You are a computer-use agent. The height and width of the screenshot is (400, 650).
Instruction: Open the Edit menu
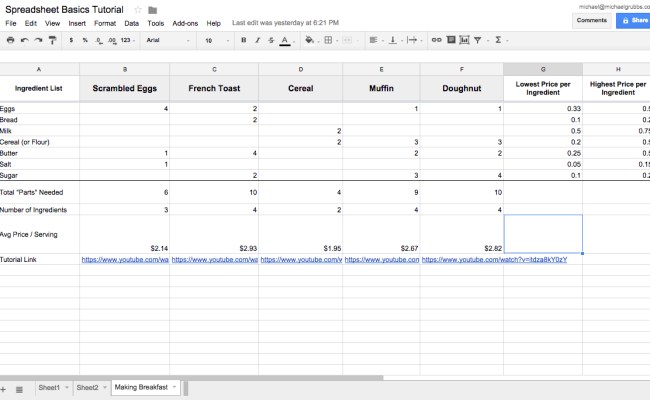31,23
